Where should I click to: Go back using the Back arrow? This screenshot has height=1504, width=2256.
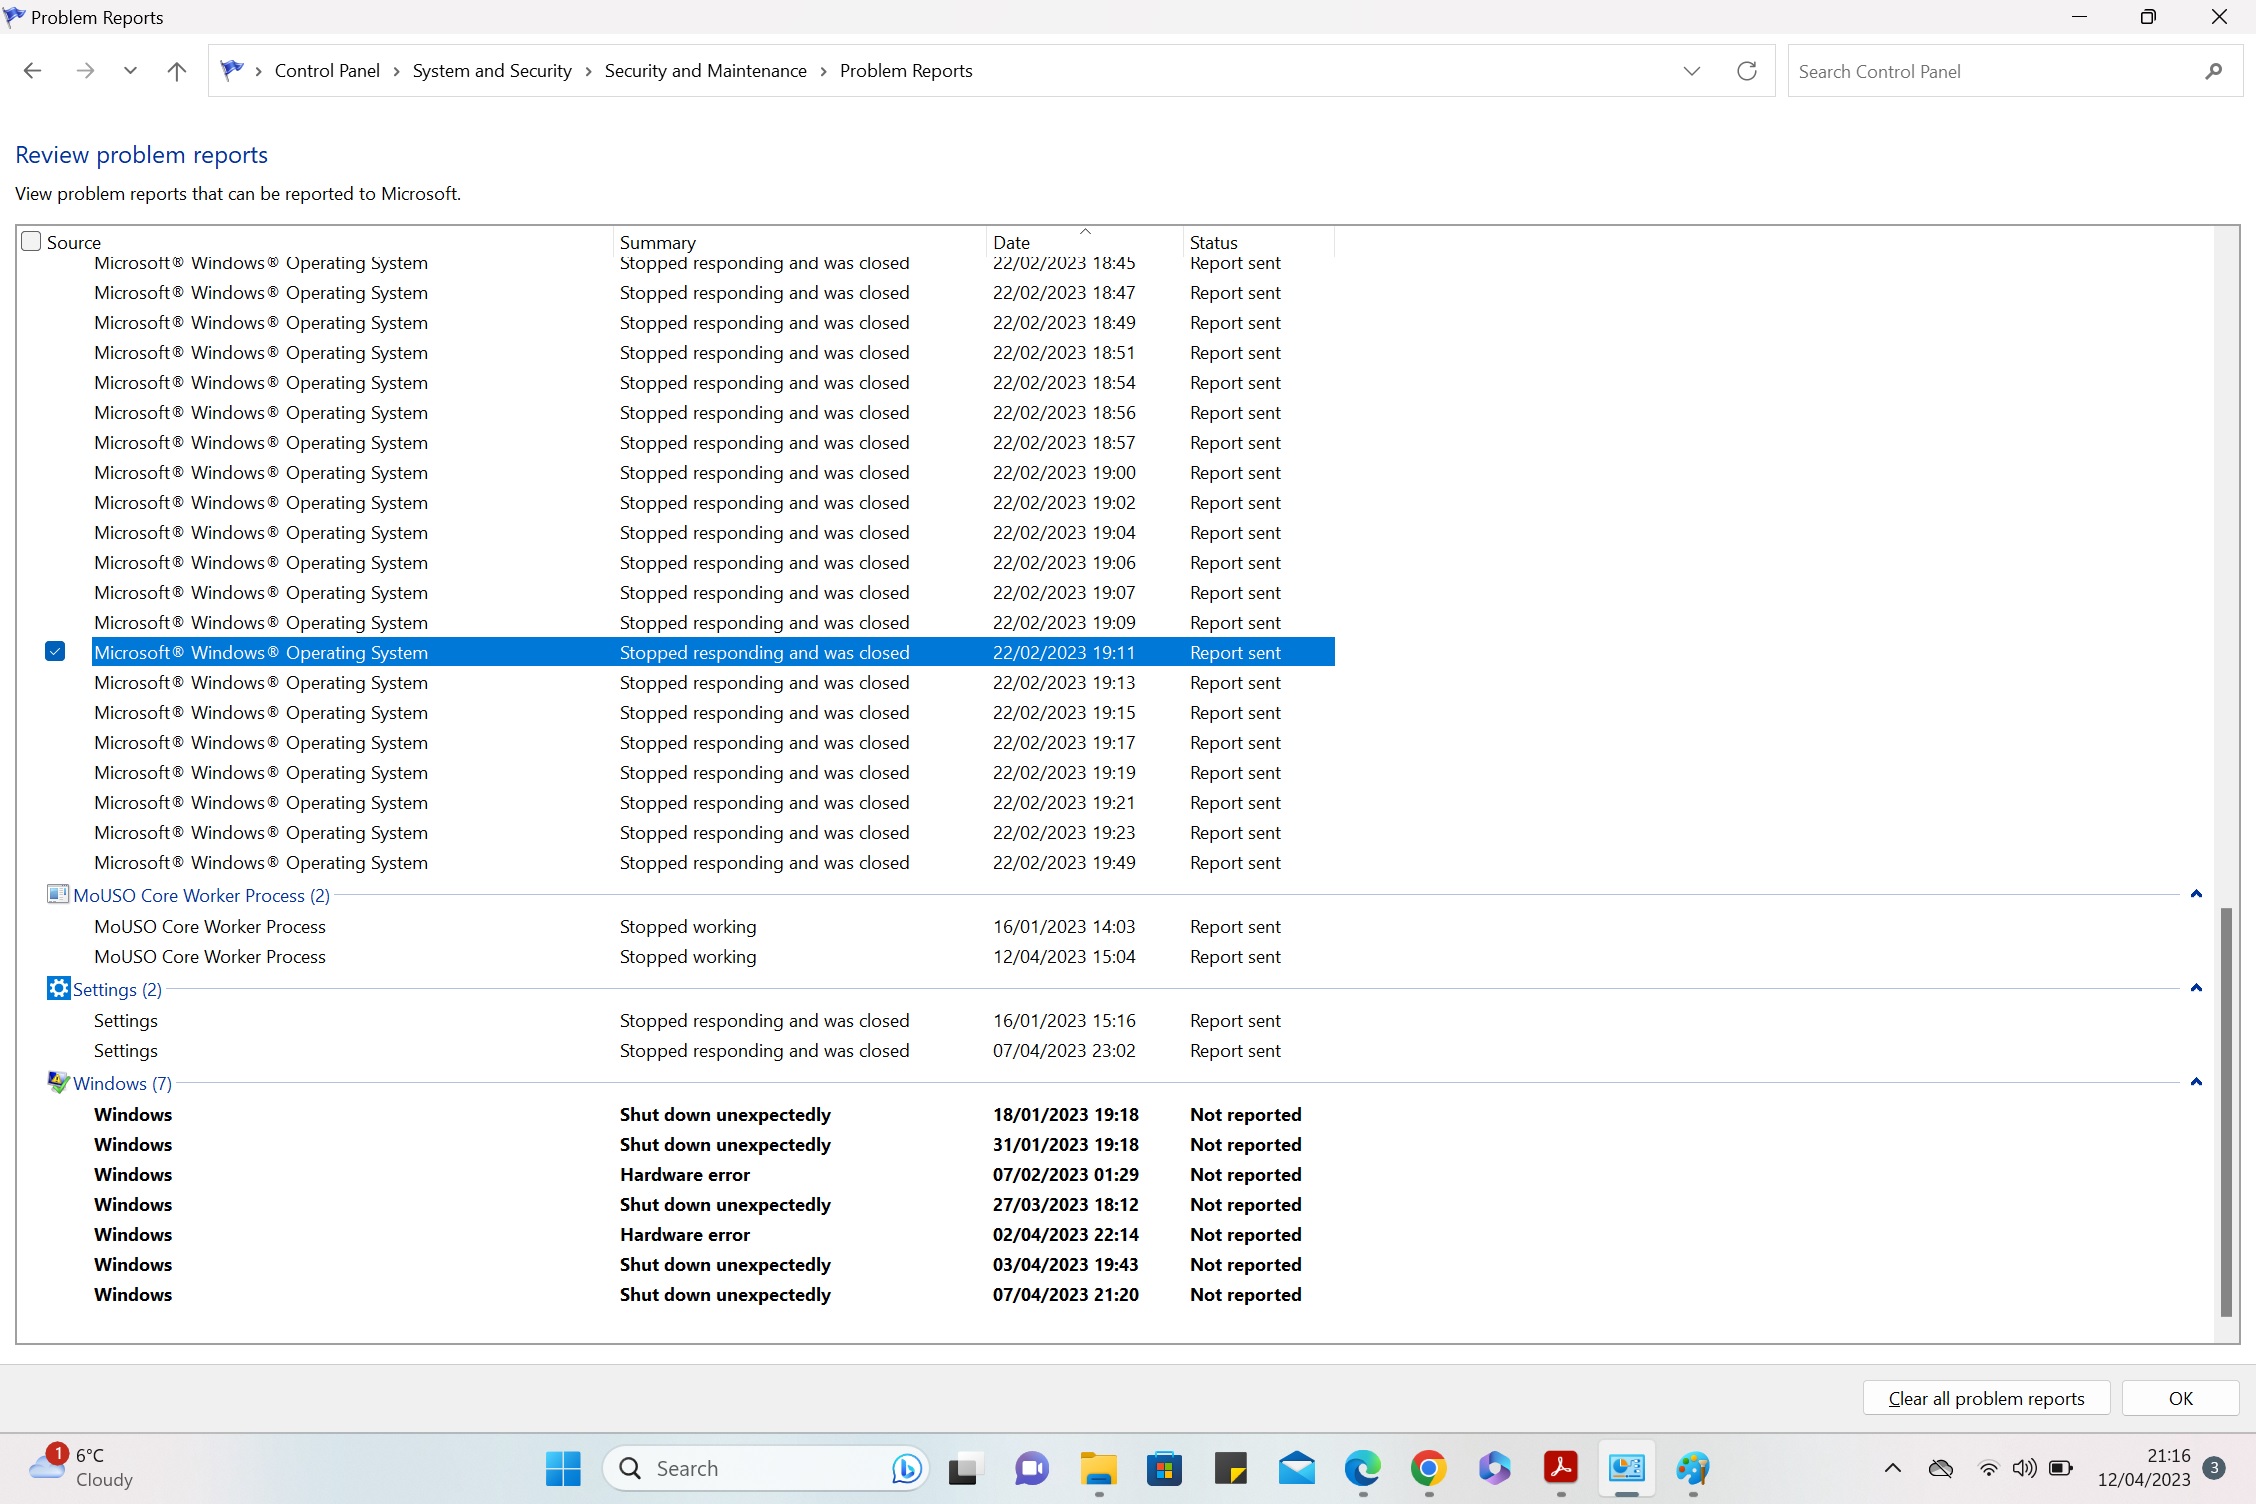[32, 71]
